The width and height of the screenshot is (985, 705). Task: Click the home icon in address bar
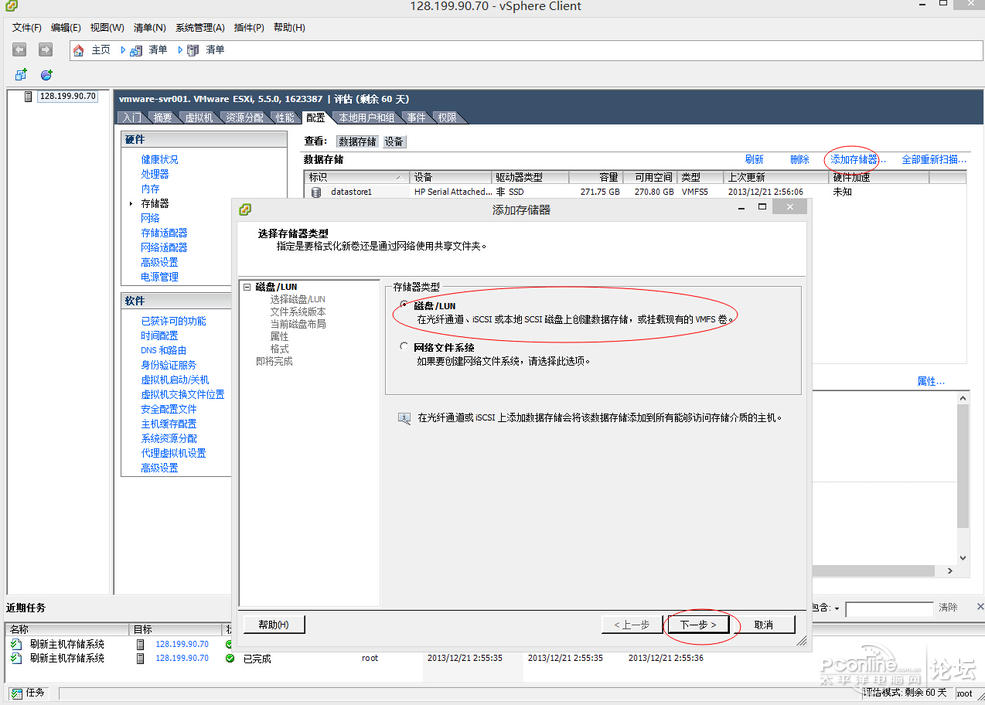point(79,50)
